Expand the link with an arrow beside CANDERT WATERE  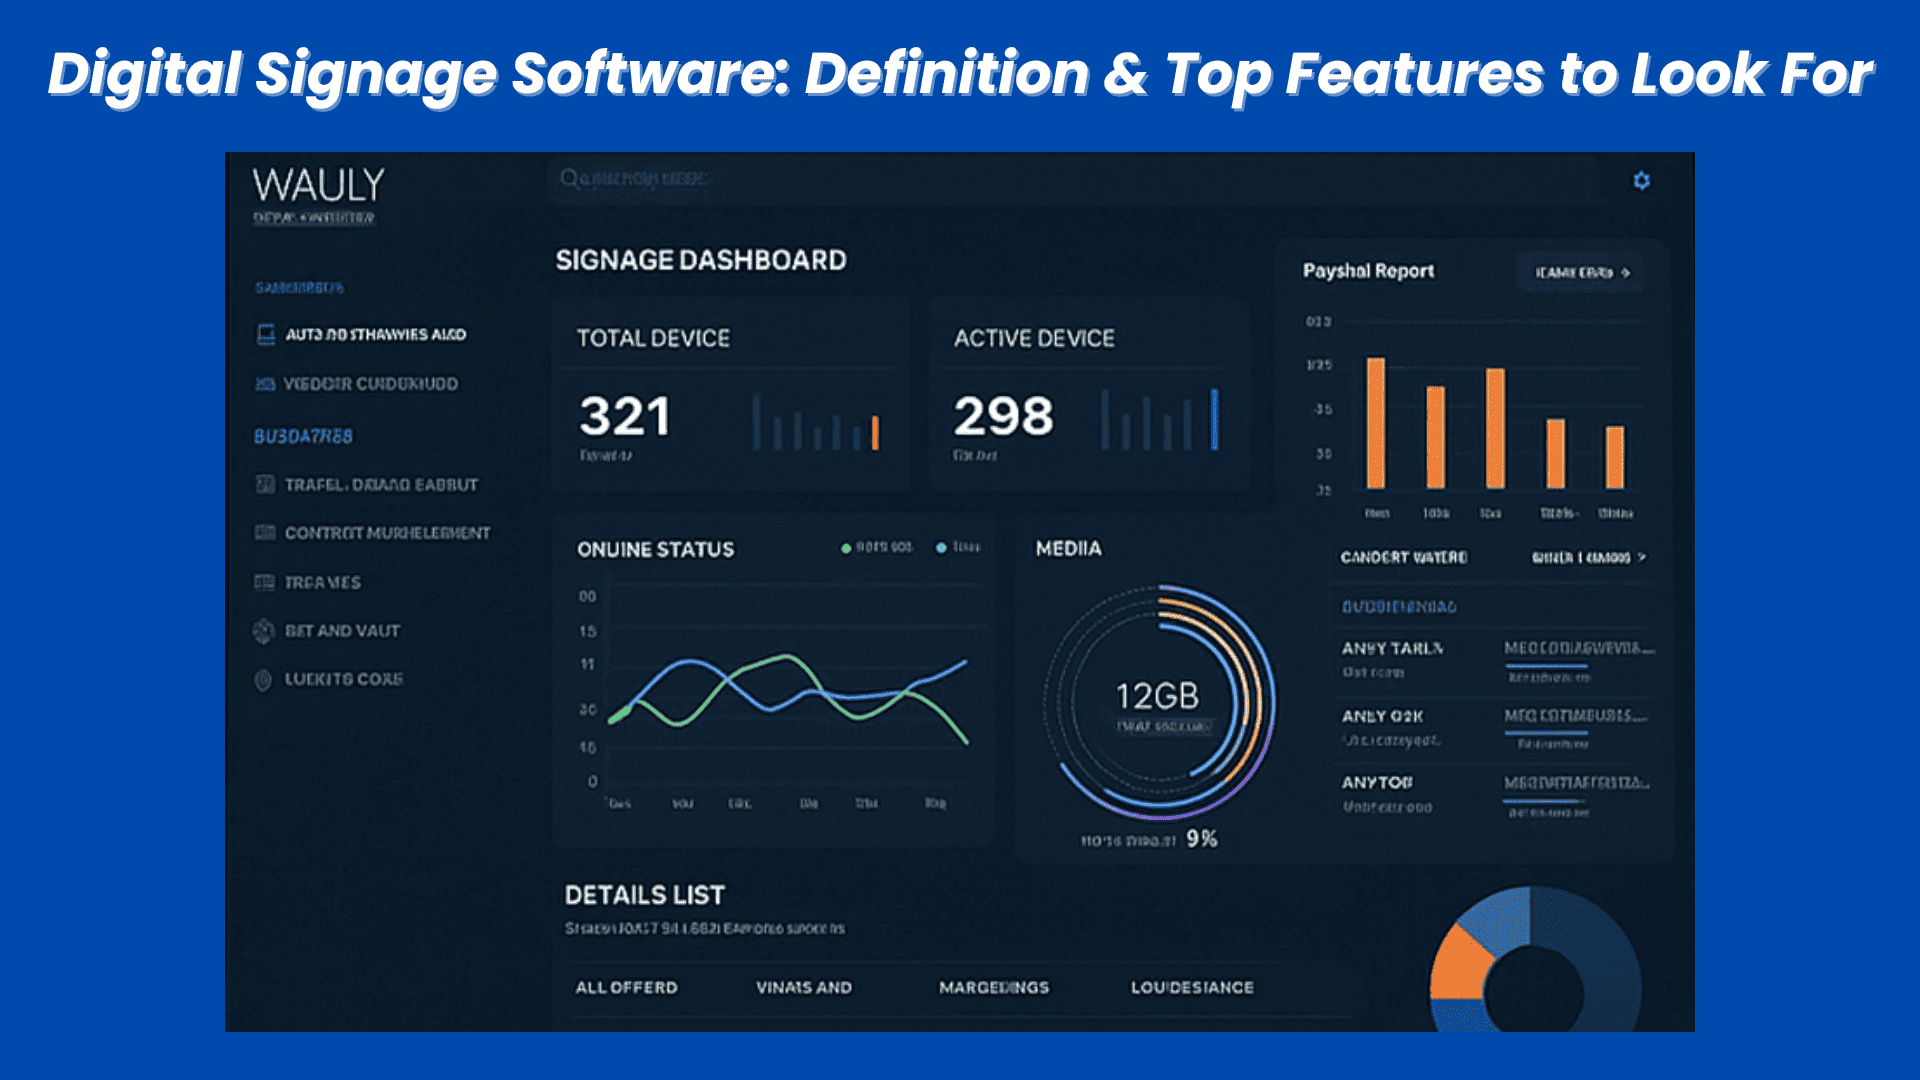click(x=1587, y=557)
